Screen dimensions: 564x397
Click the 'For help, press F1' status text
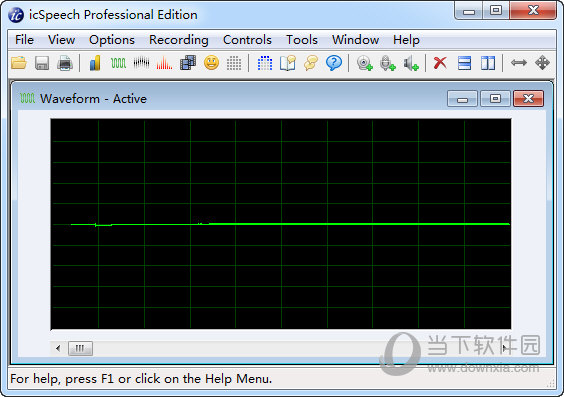(x=141, y=379)
